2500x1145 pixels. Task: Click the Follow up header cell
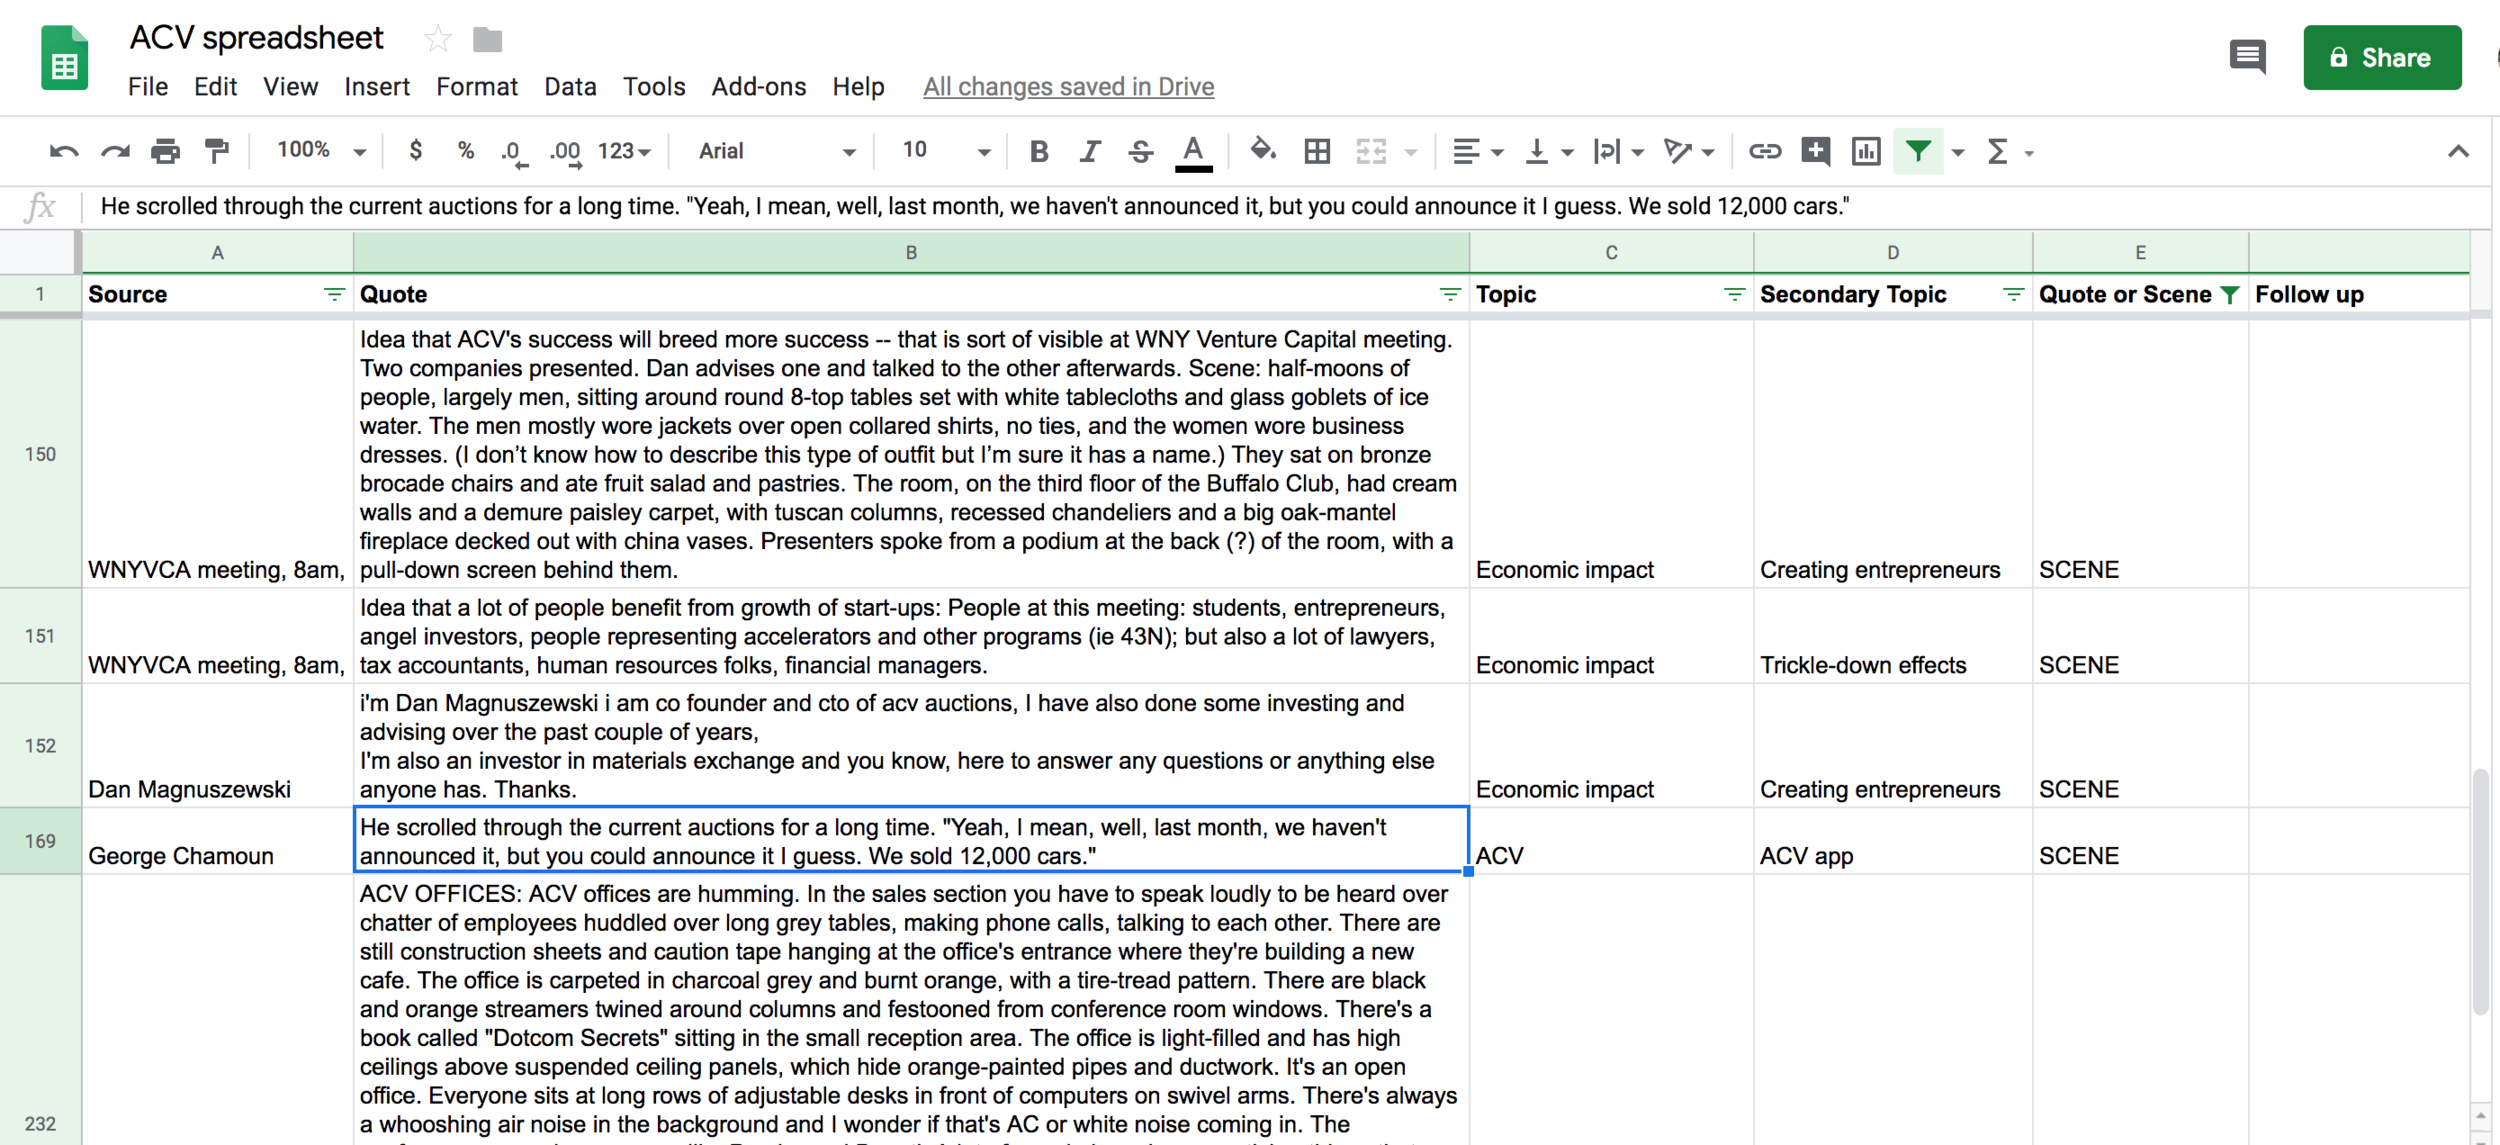(x=2358, y=294)
